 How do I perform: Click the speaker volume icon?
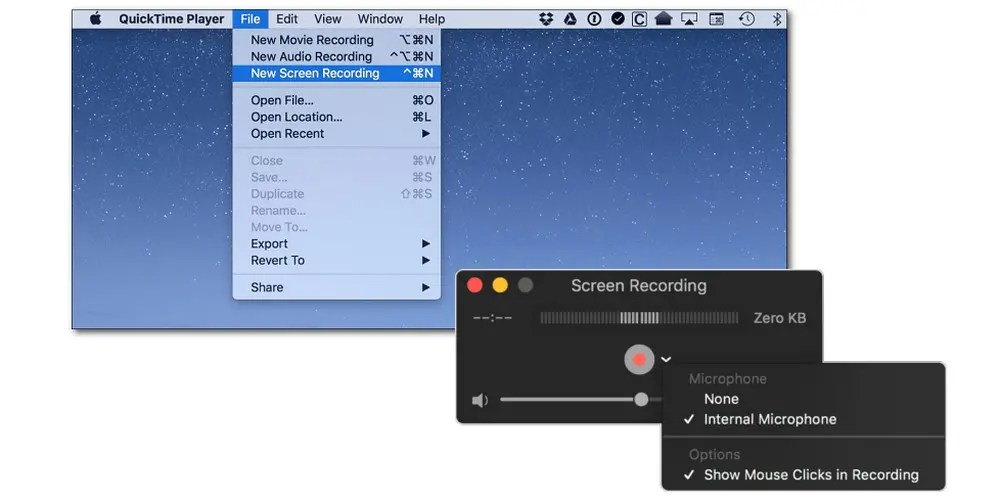click(x=480, y=401)
